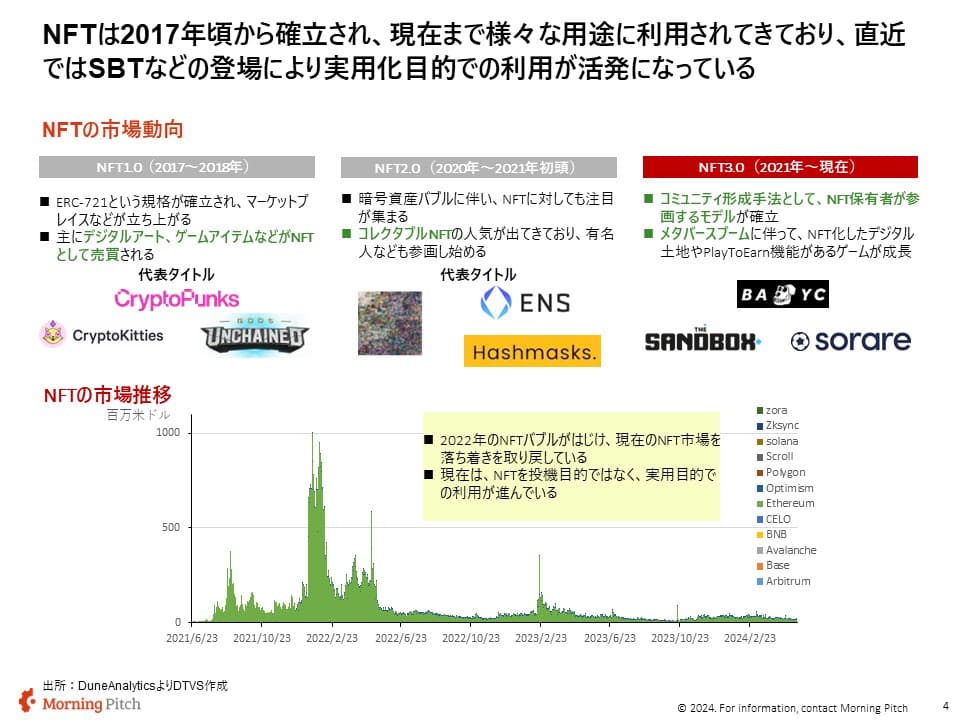Select the red NFT3.0 (2021年～現在) header
Image resolution: width=960 pixels, height=720 pixels.
pos(780,167)
